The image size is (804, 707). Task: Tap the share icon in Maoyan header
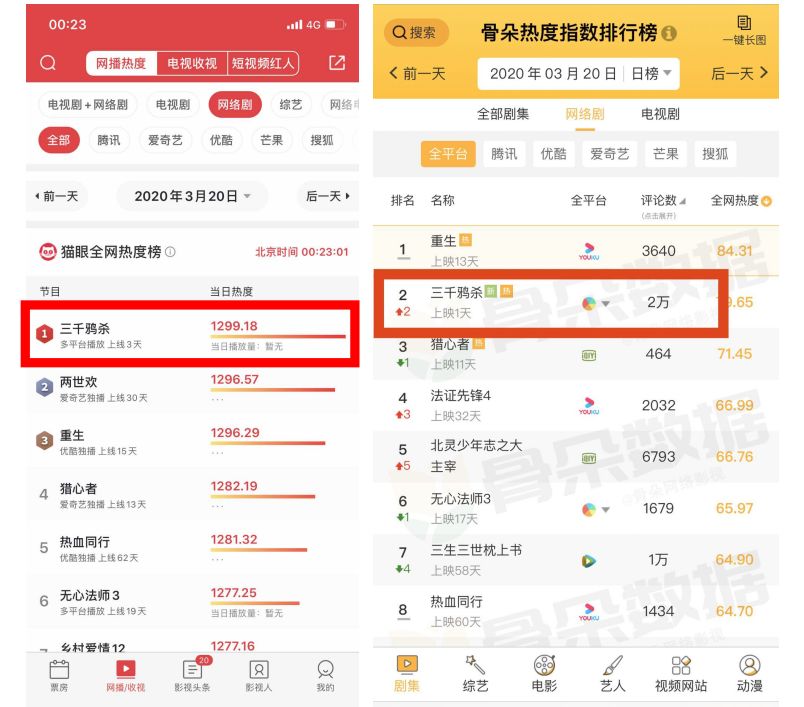337,63
